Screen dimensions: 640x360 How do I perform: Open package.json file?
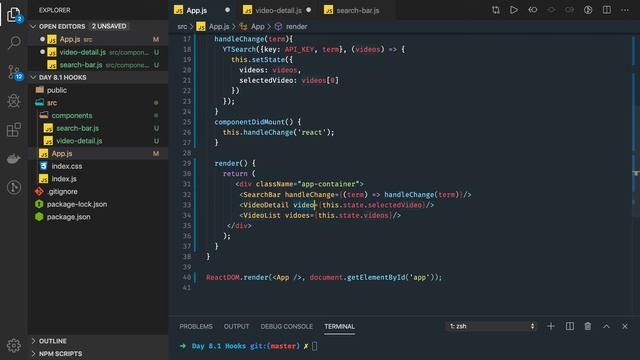pyautogui.click(x=98, y=216)
